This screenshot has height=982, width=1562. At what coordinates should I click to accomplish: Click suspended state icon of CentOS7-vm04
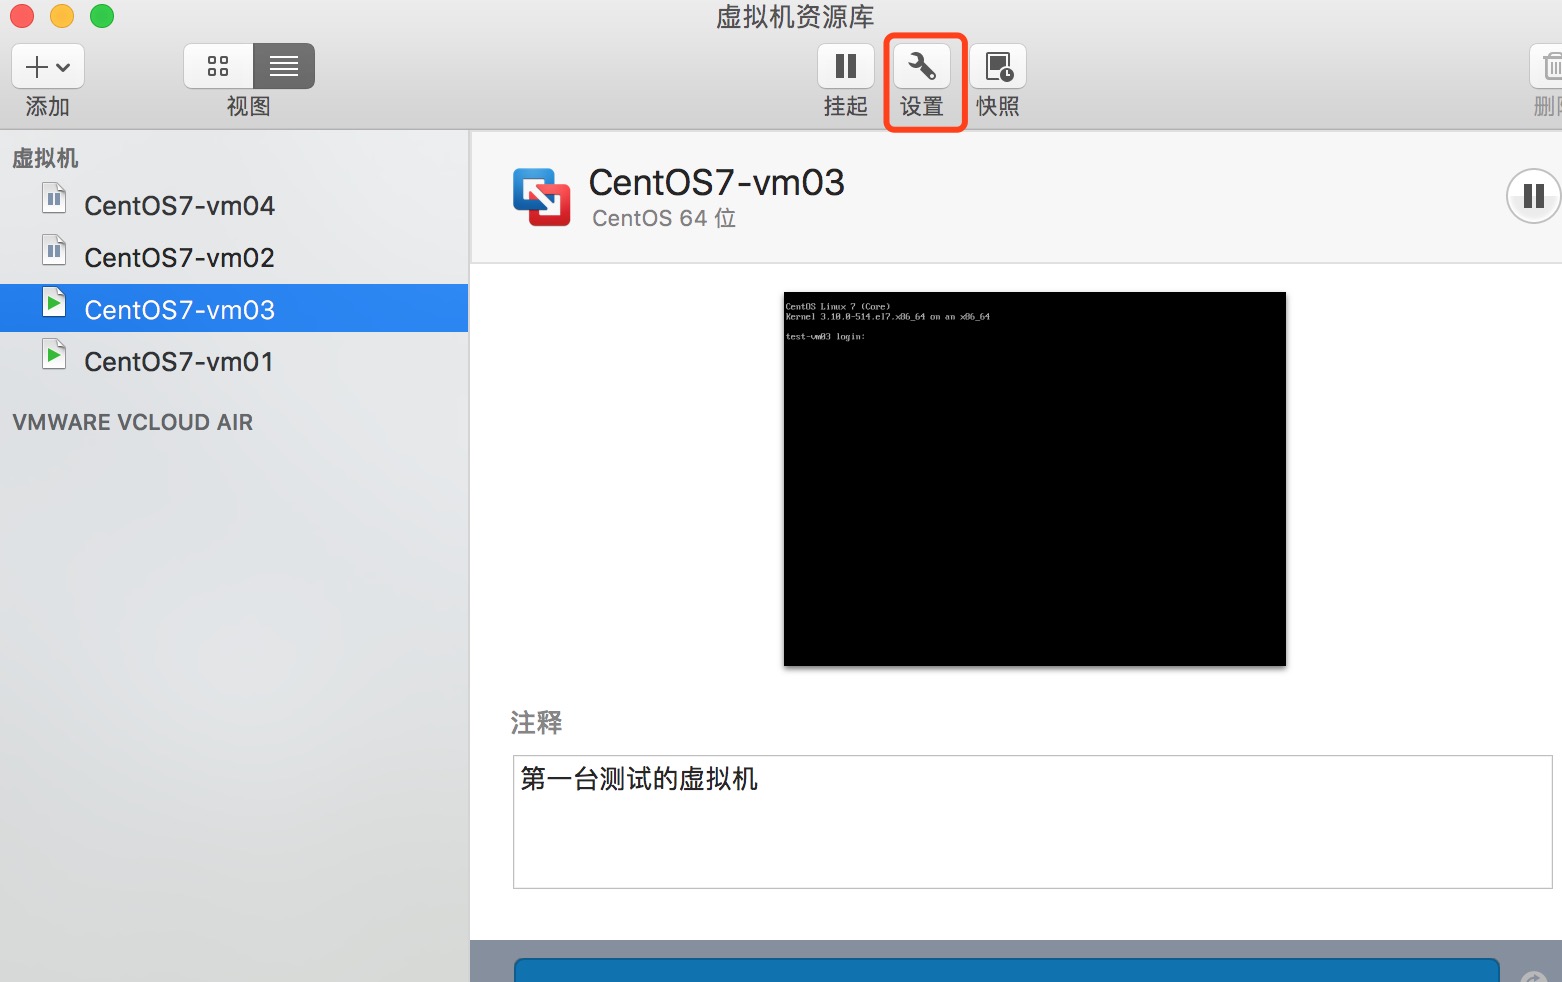54,200
